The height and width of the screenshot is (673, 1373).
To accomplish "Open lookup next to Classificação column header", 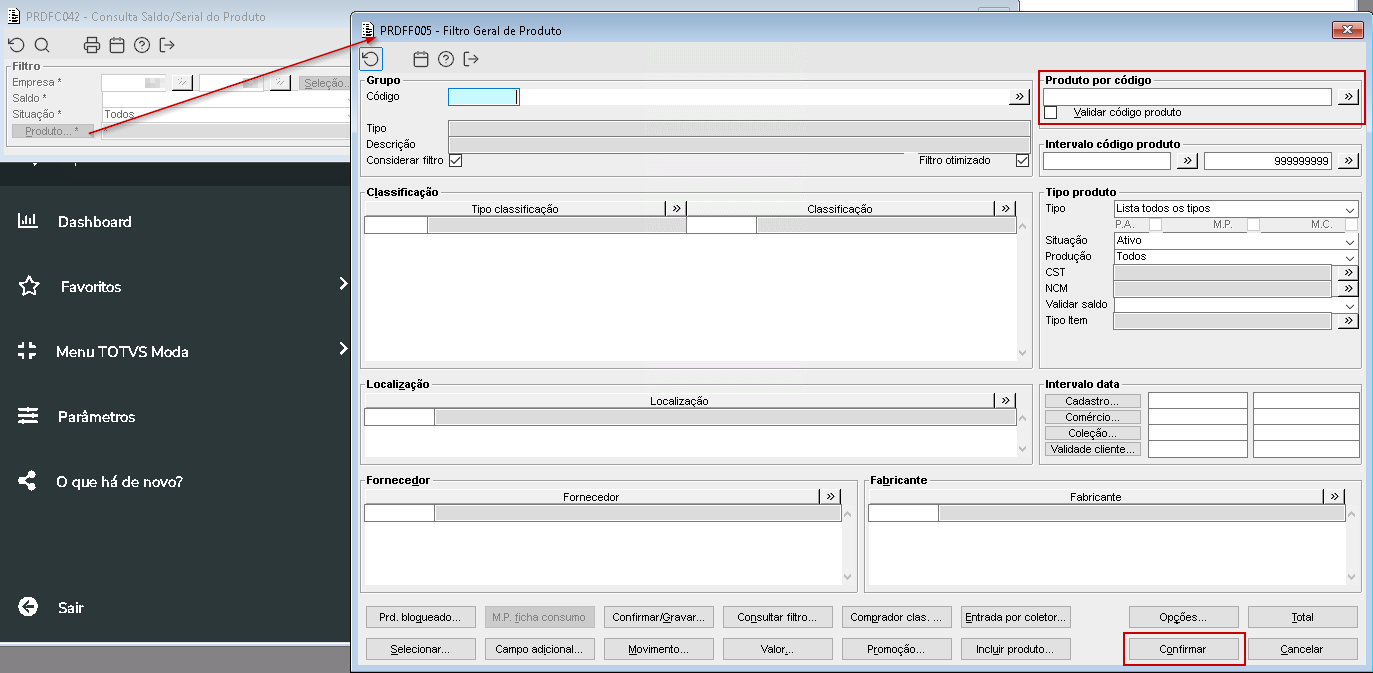I will click(1006, 209).
